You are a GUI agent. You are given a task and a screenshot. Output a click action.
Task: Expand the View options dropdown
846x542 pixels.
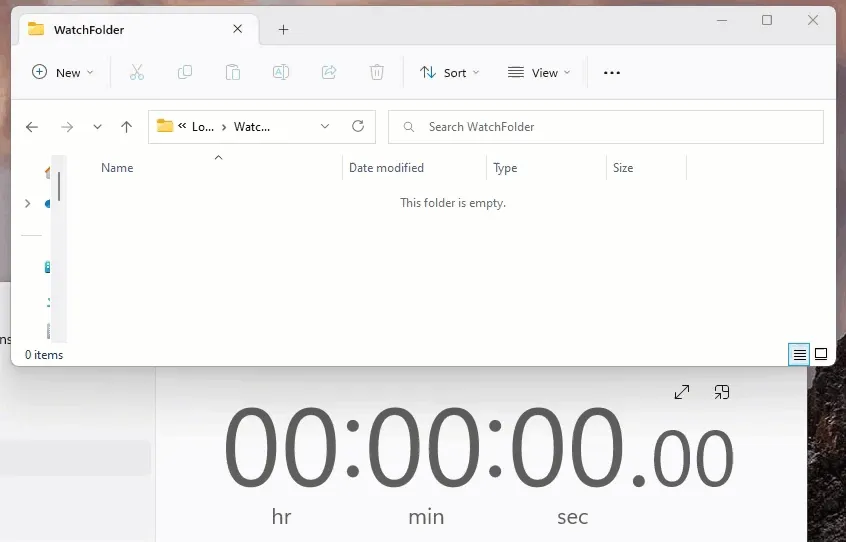click(539, 72)
